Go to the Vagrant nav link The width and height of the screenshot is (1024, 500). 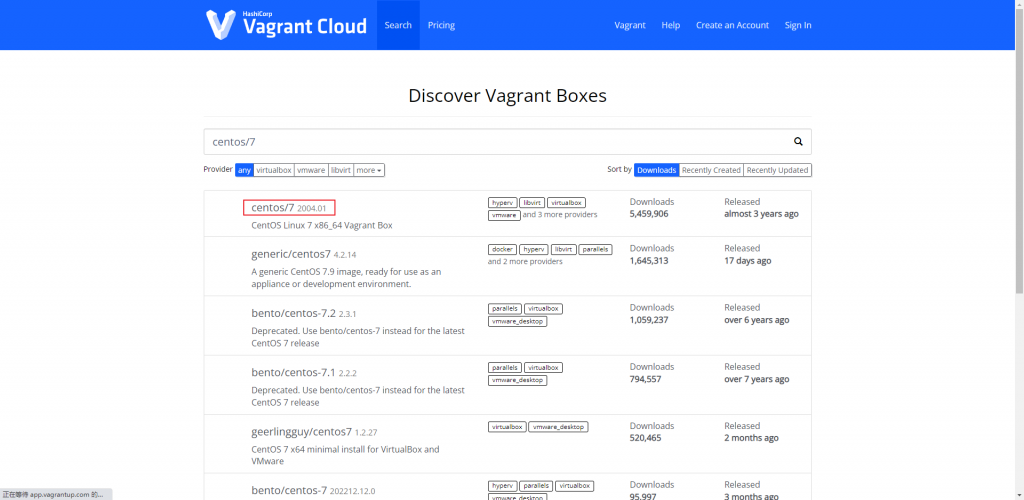coord(630,25)
